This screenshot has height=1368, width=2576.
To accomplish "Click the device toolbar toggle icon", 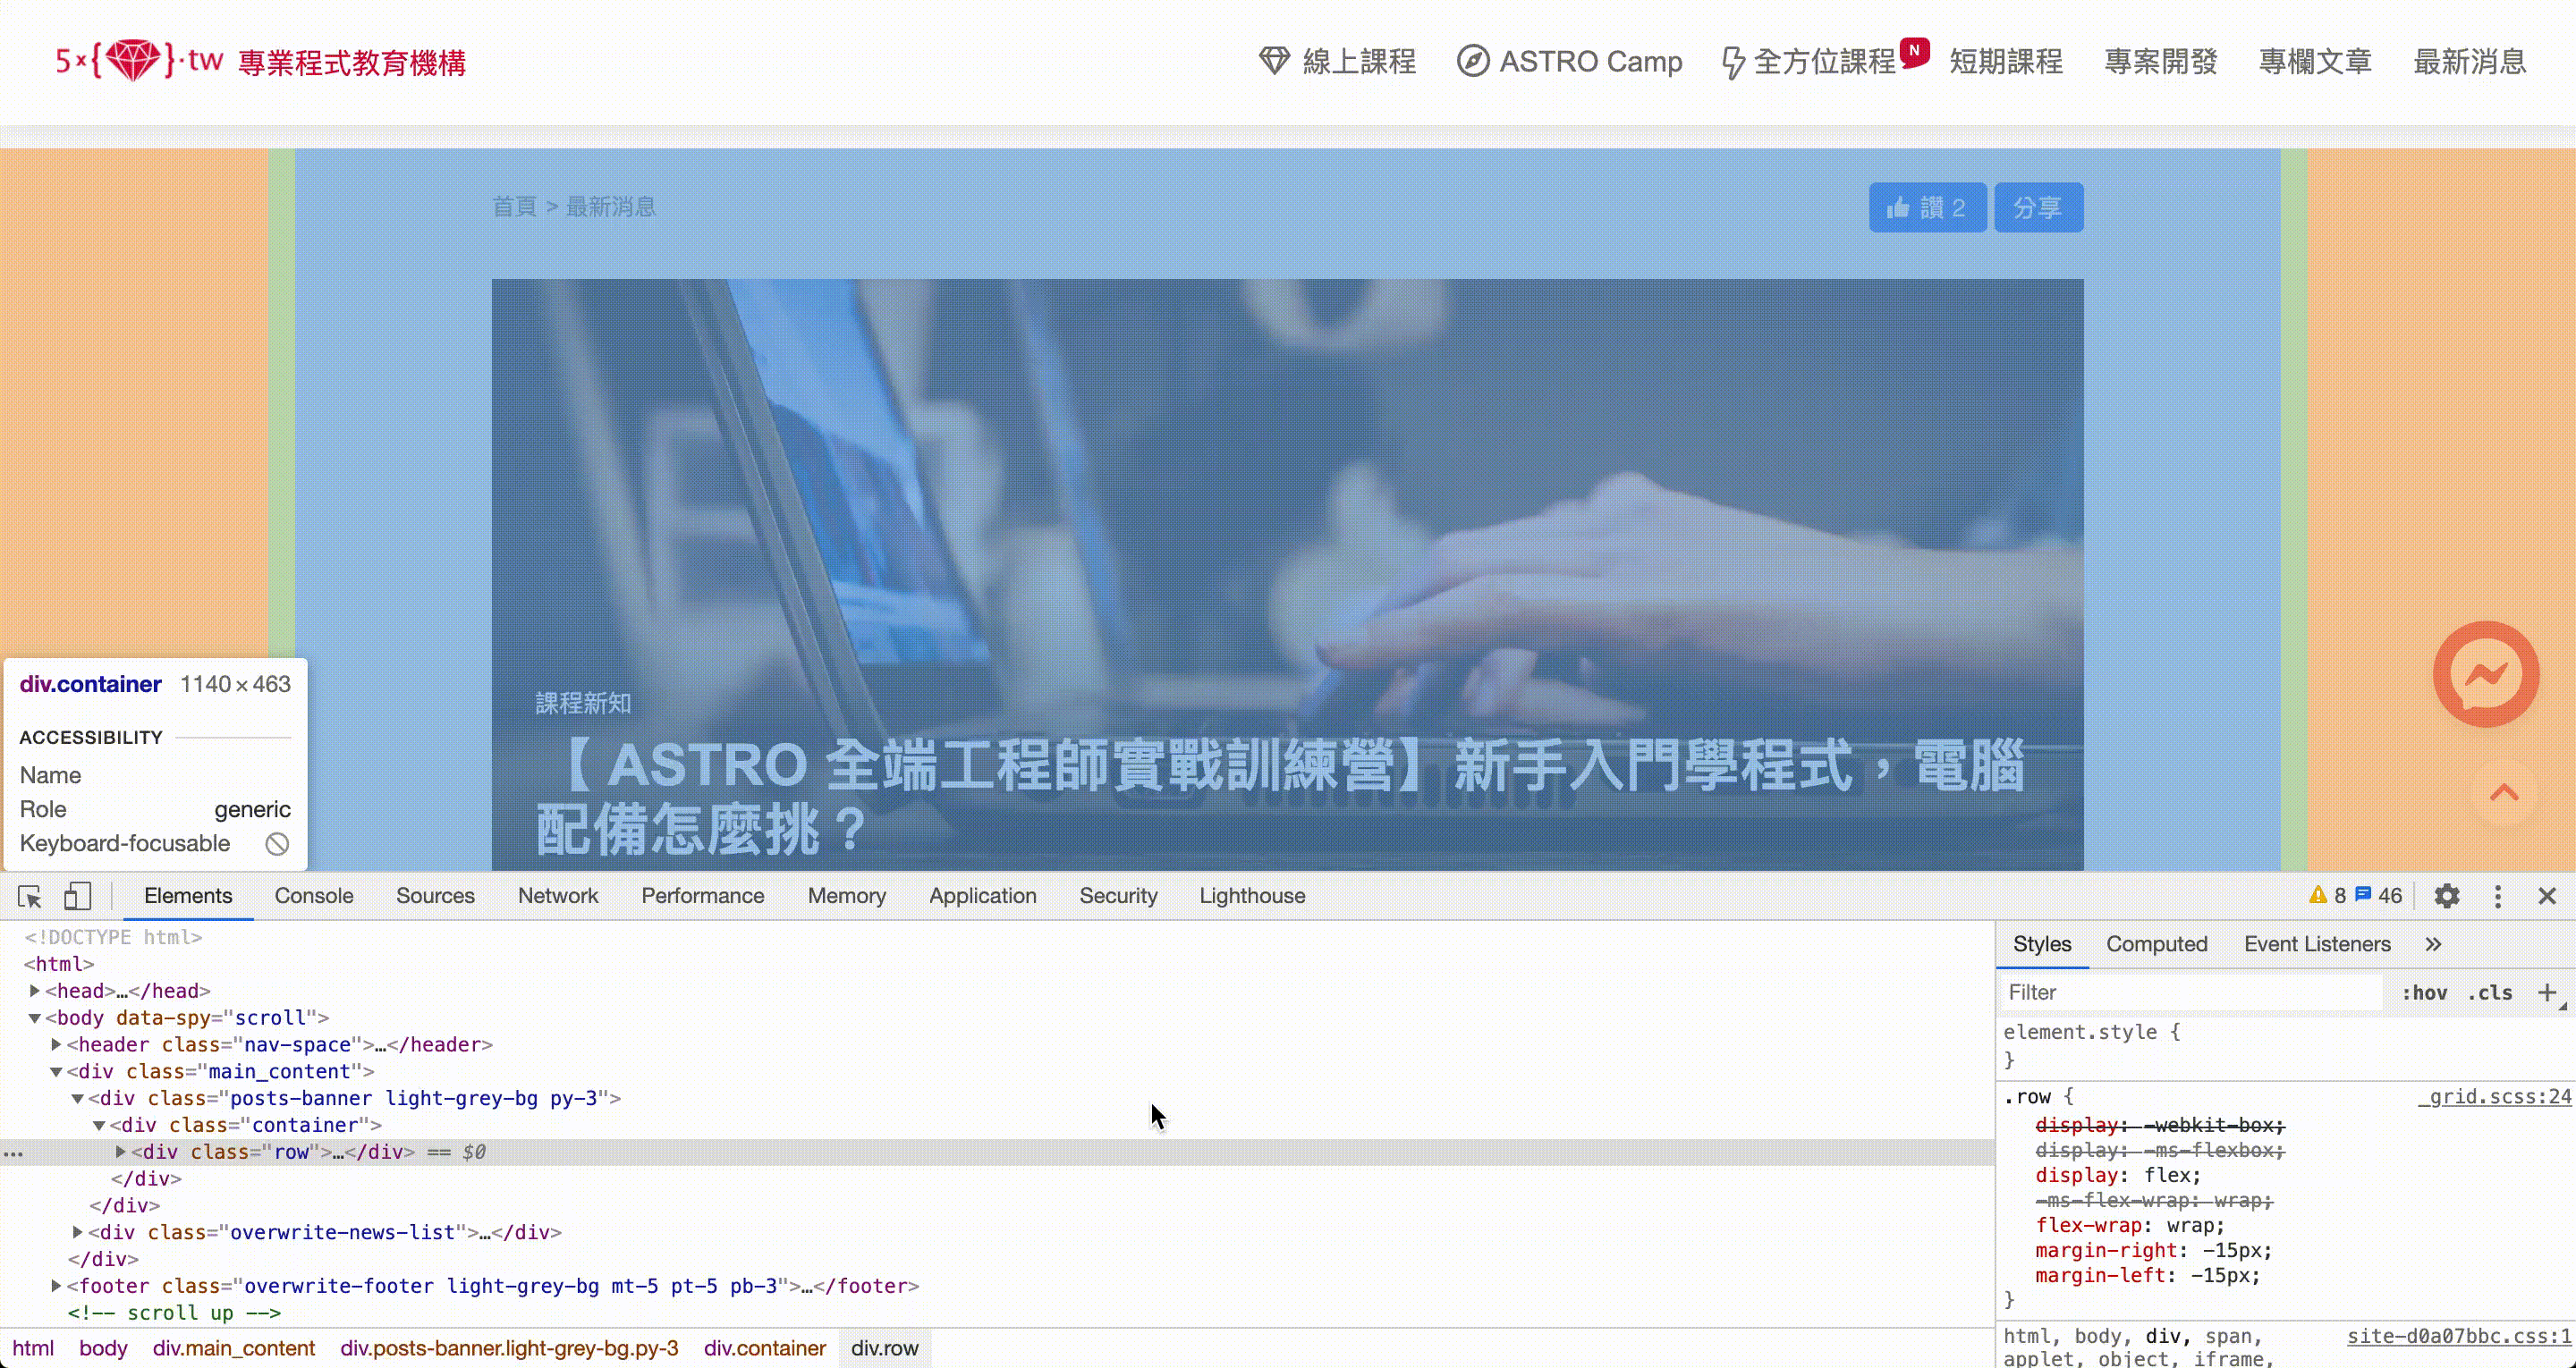I will coord(75,896).
